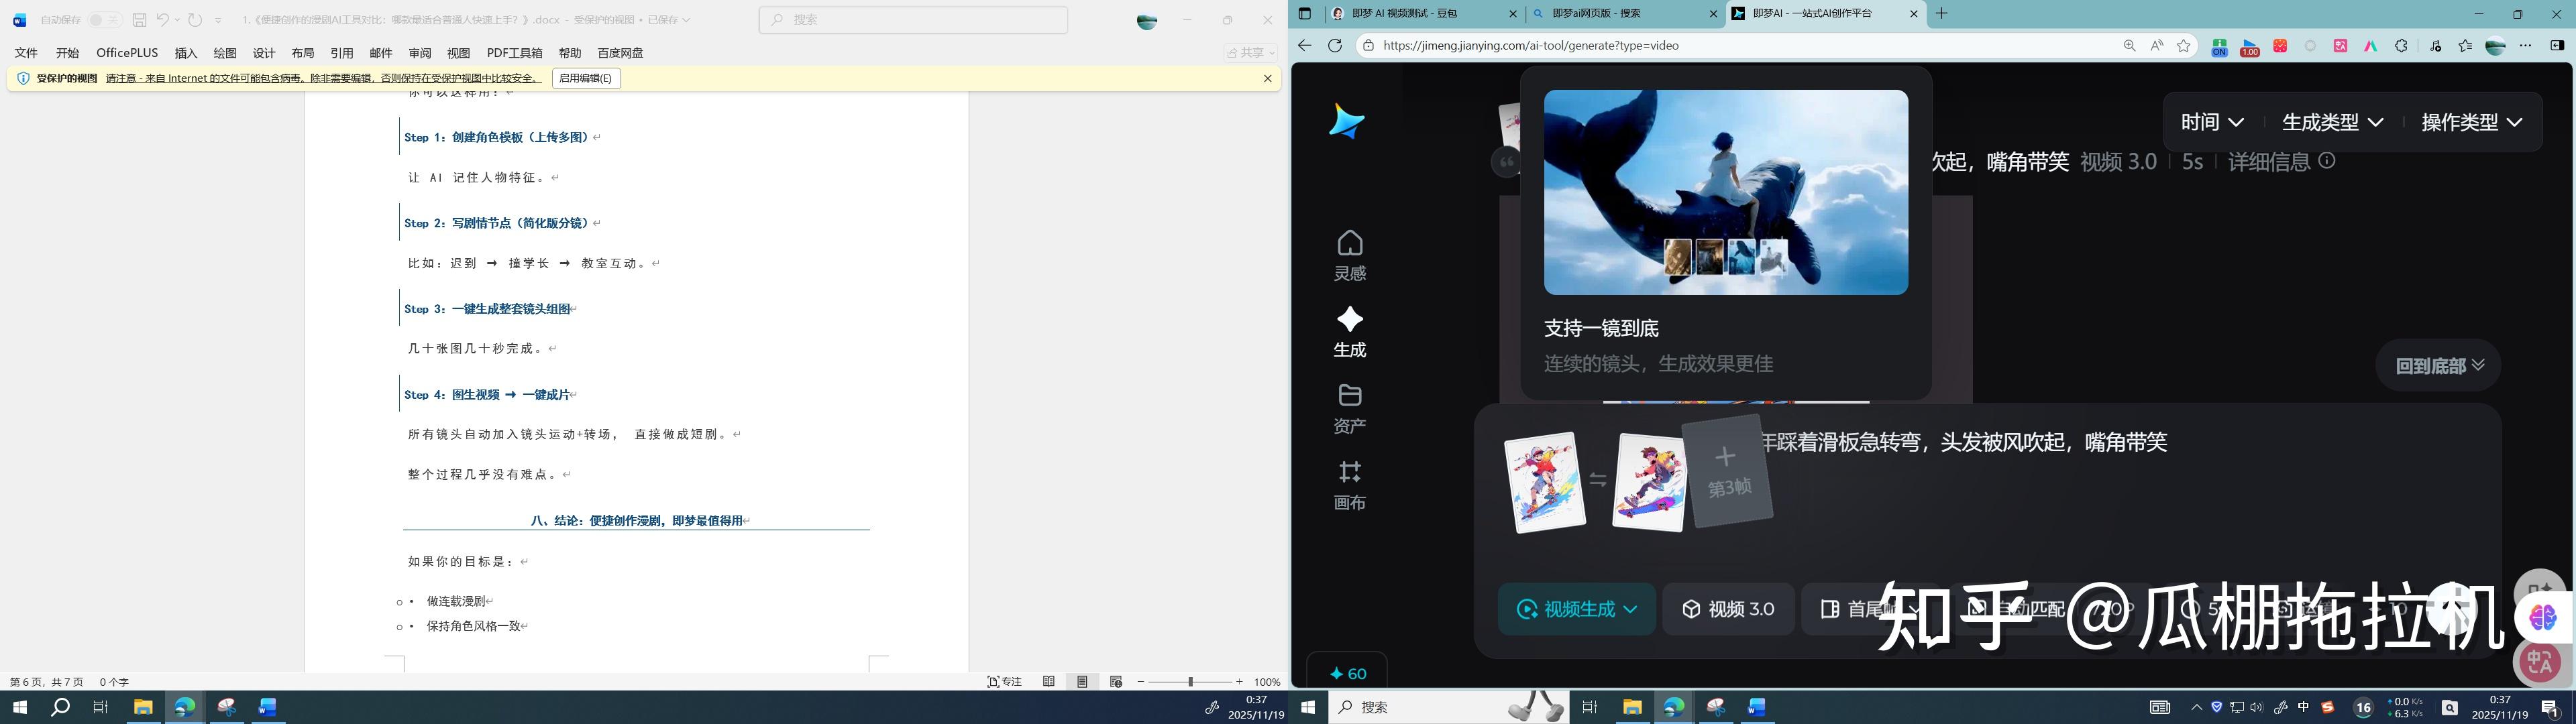Open Edge favorites list icon

click(x=2465, y=46)
